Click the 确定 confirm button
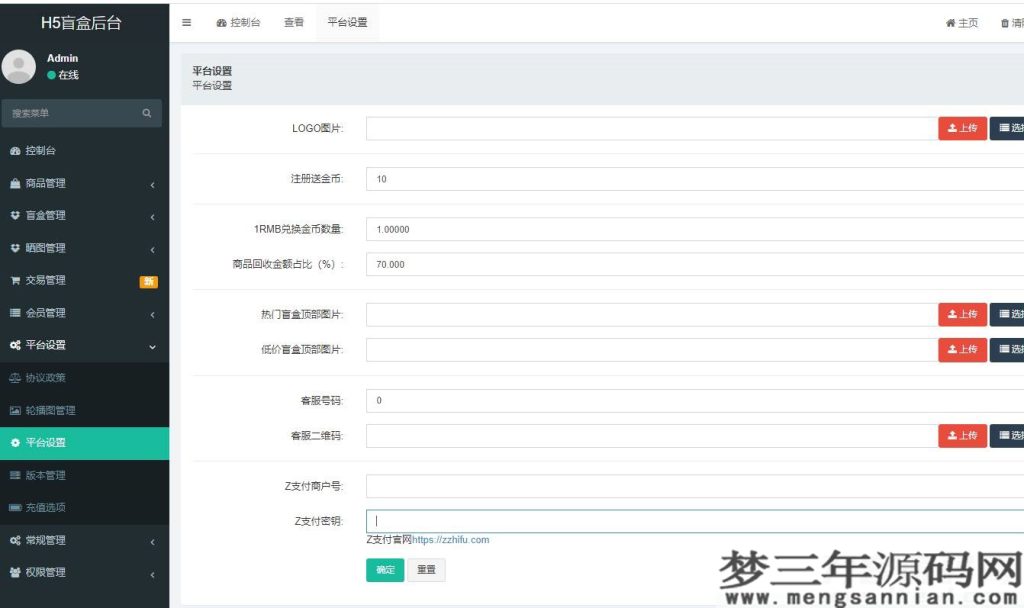1024x608 pixels. pyautogui.click(x=385, y=570)
